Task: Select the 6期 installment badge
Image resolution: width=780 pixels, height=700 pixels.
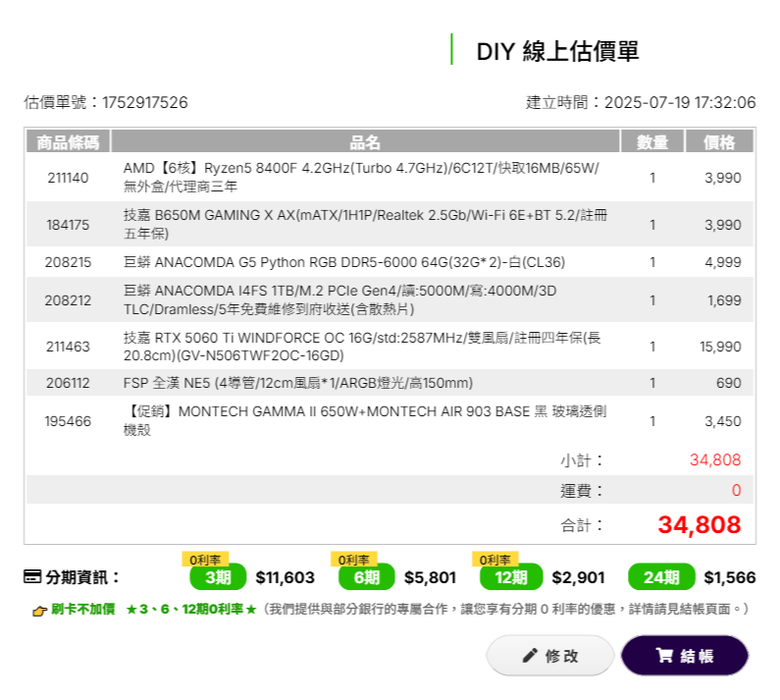Action: [367, 577]
